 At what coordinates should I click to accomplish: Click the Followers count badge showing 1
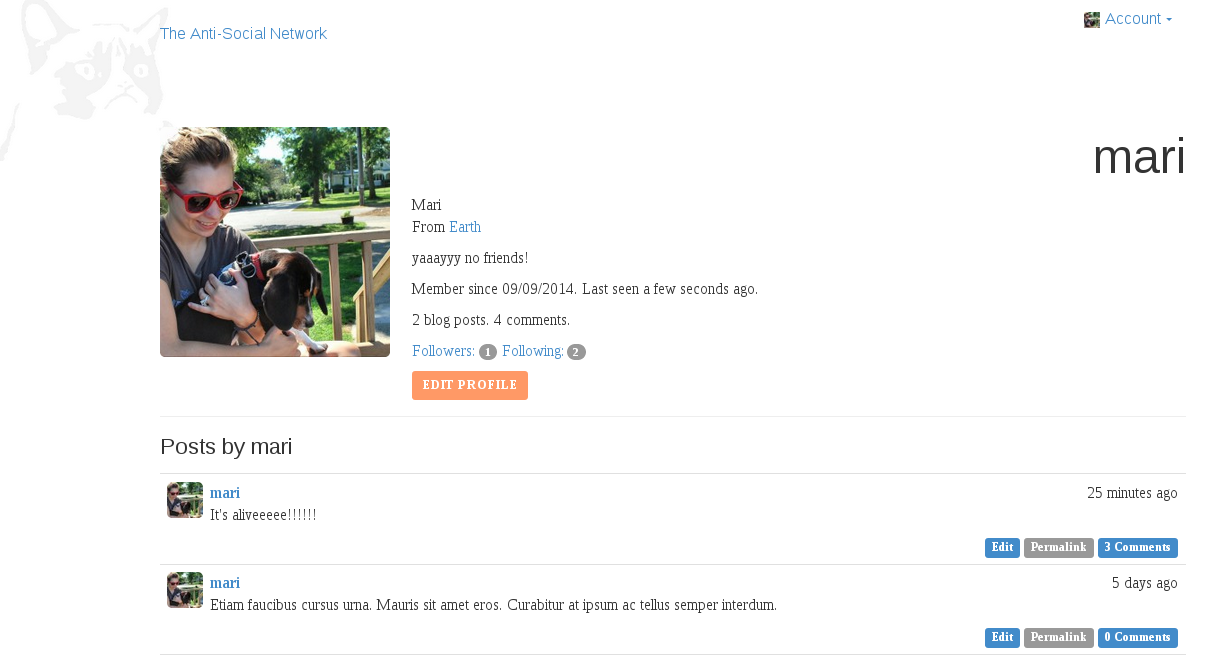pos(488,352)
